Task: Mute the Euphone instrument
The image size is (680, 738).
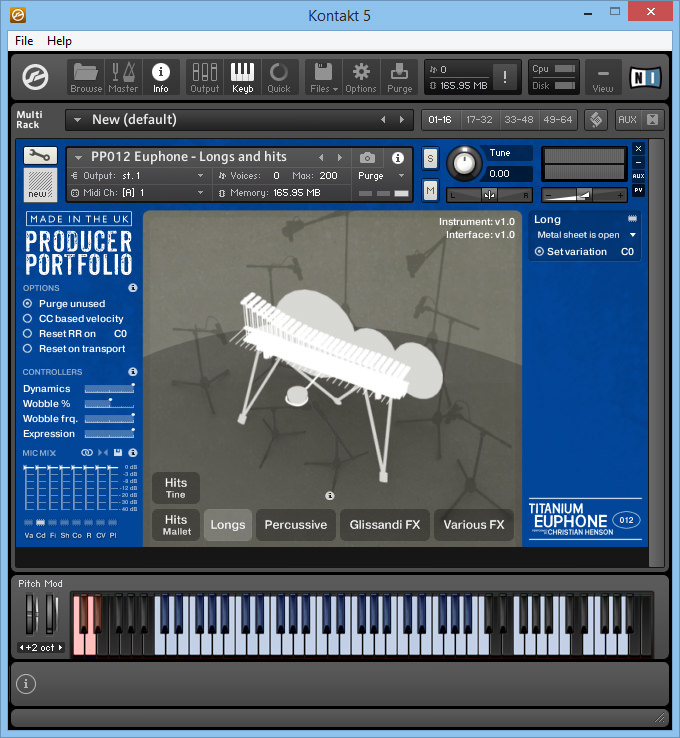Action: click(x=430, y=191)
